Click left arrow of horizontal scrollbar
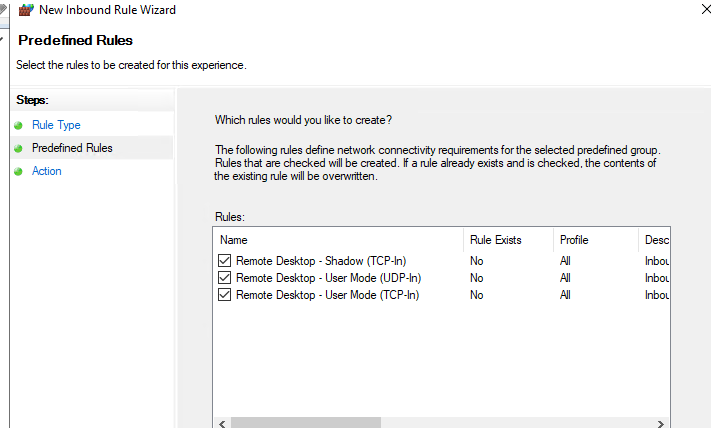This screenshot has width=711, height=428. [222, 423]
